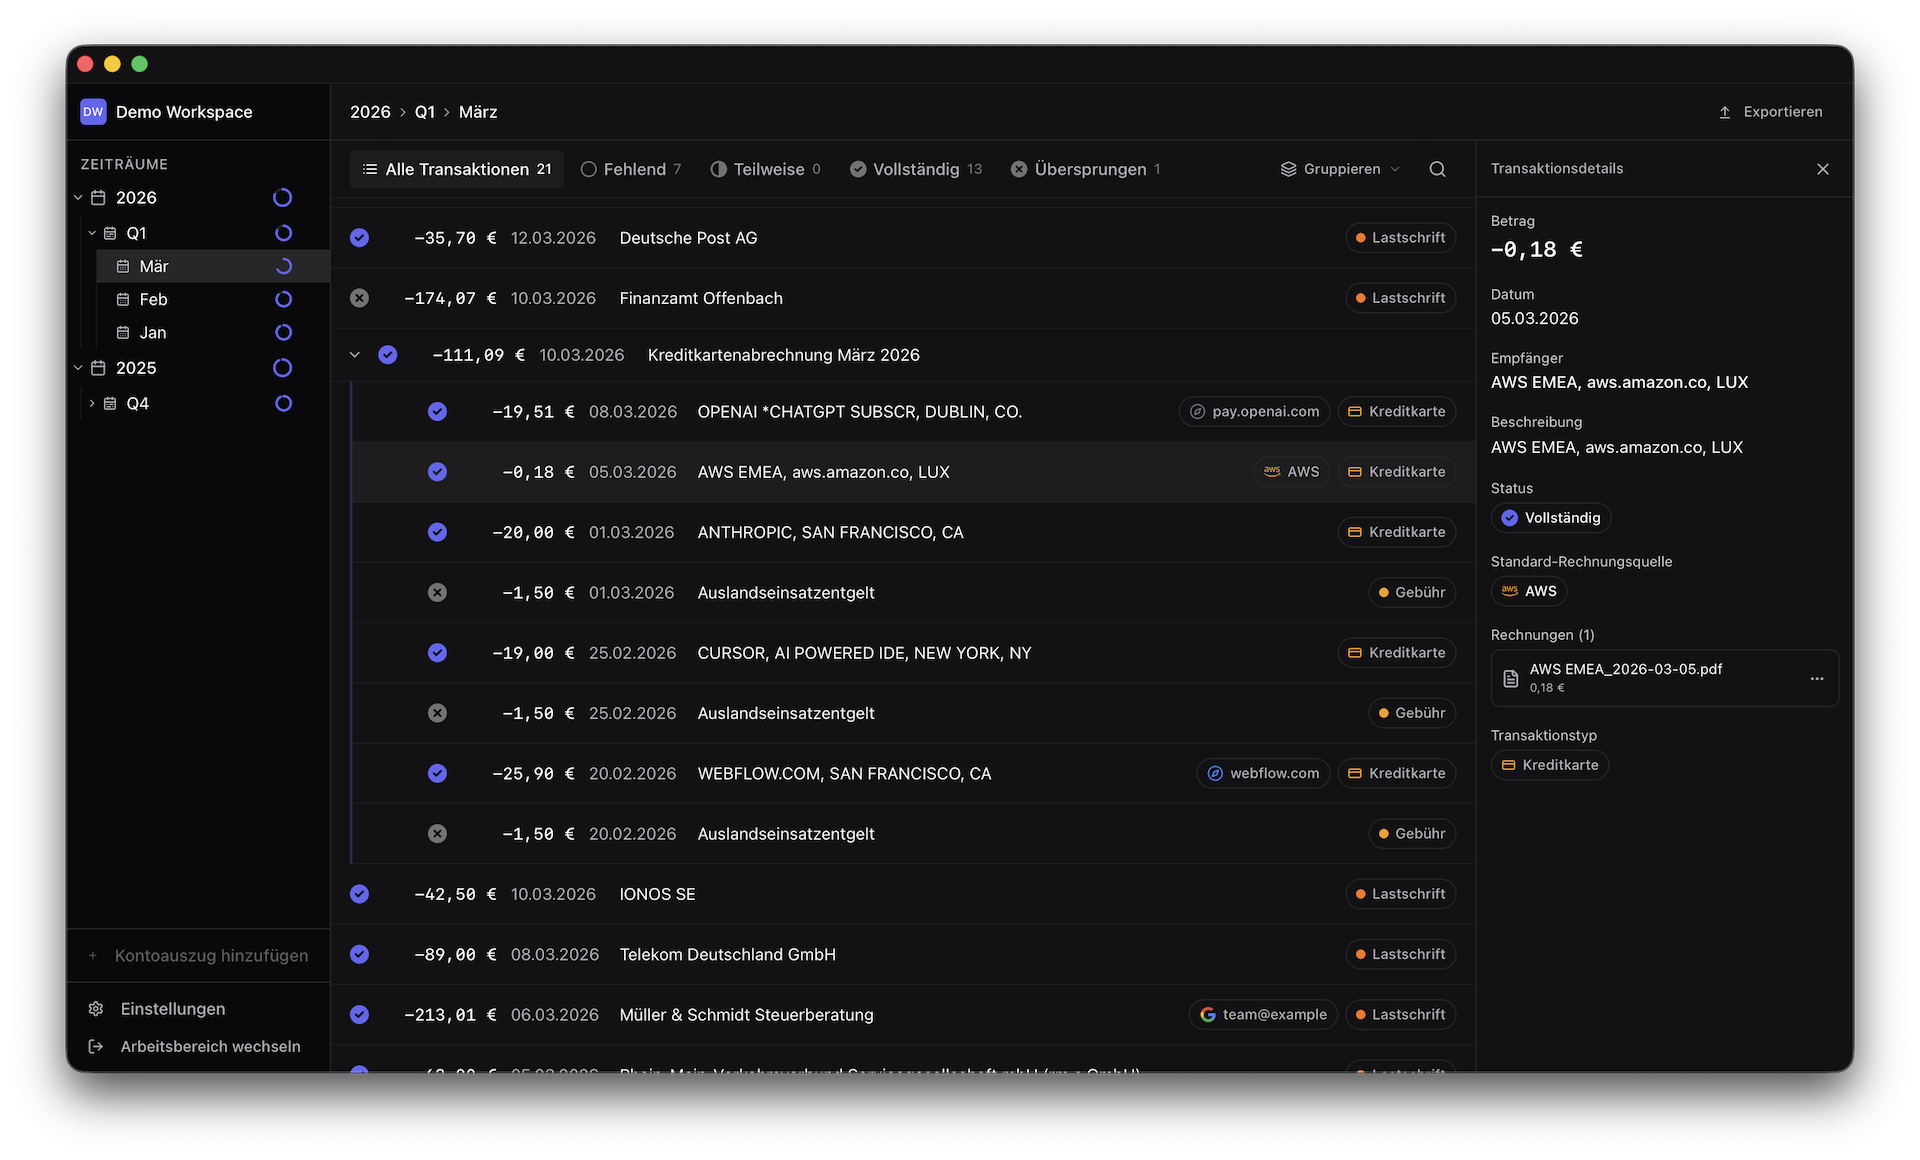1920x1160 pixels.
Task: Click the progress ring next to Feb
Action: (283, 299)
